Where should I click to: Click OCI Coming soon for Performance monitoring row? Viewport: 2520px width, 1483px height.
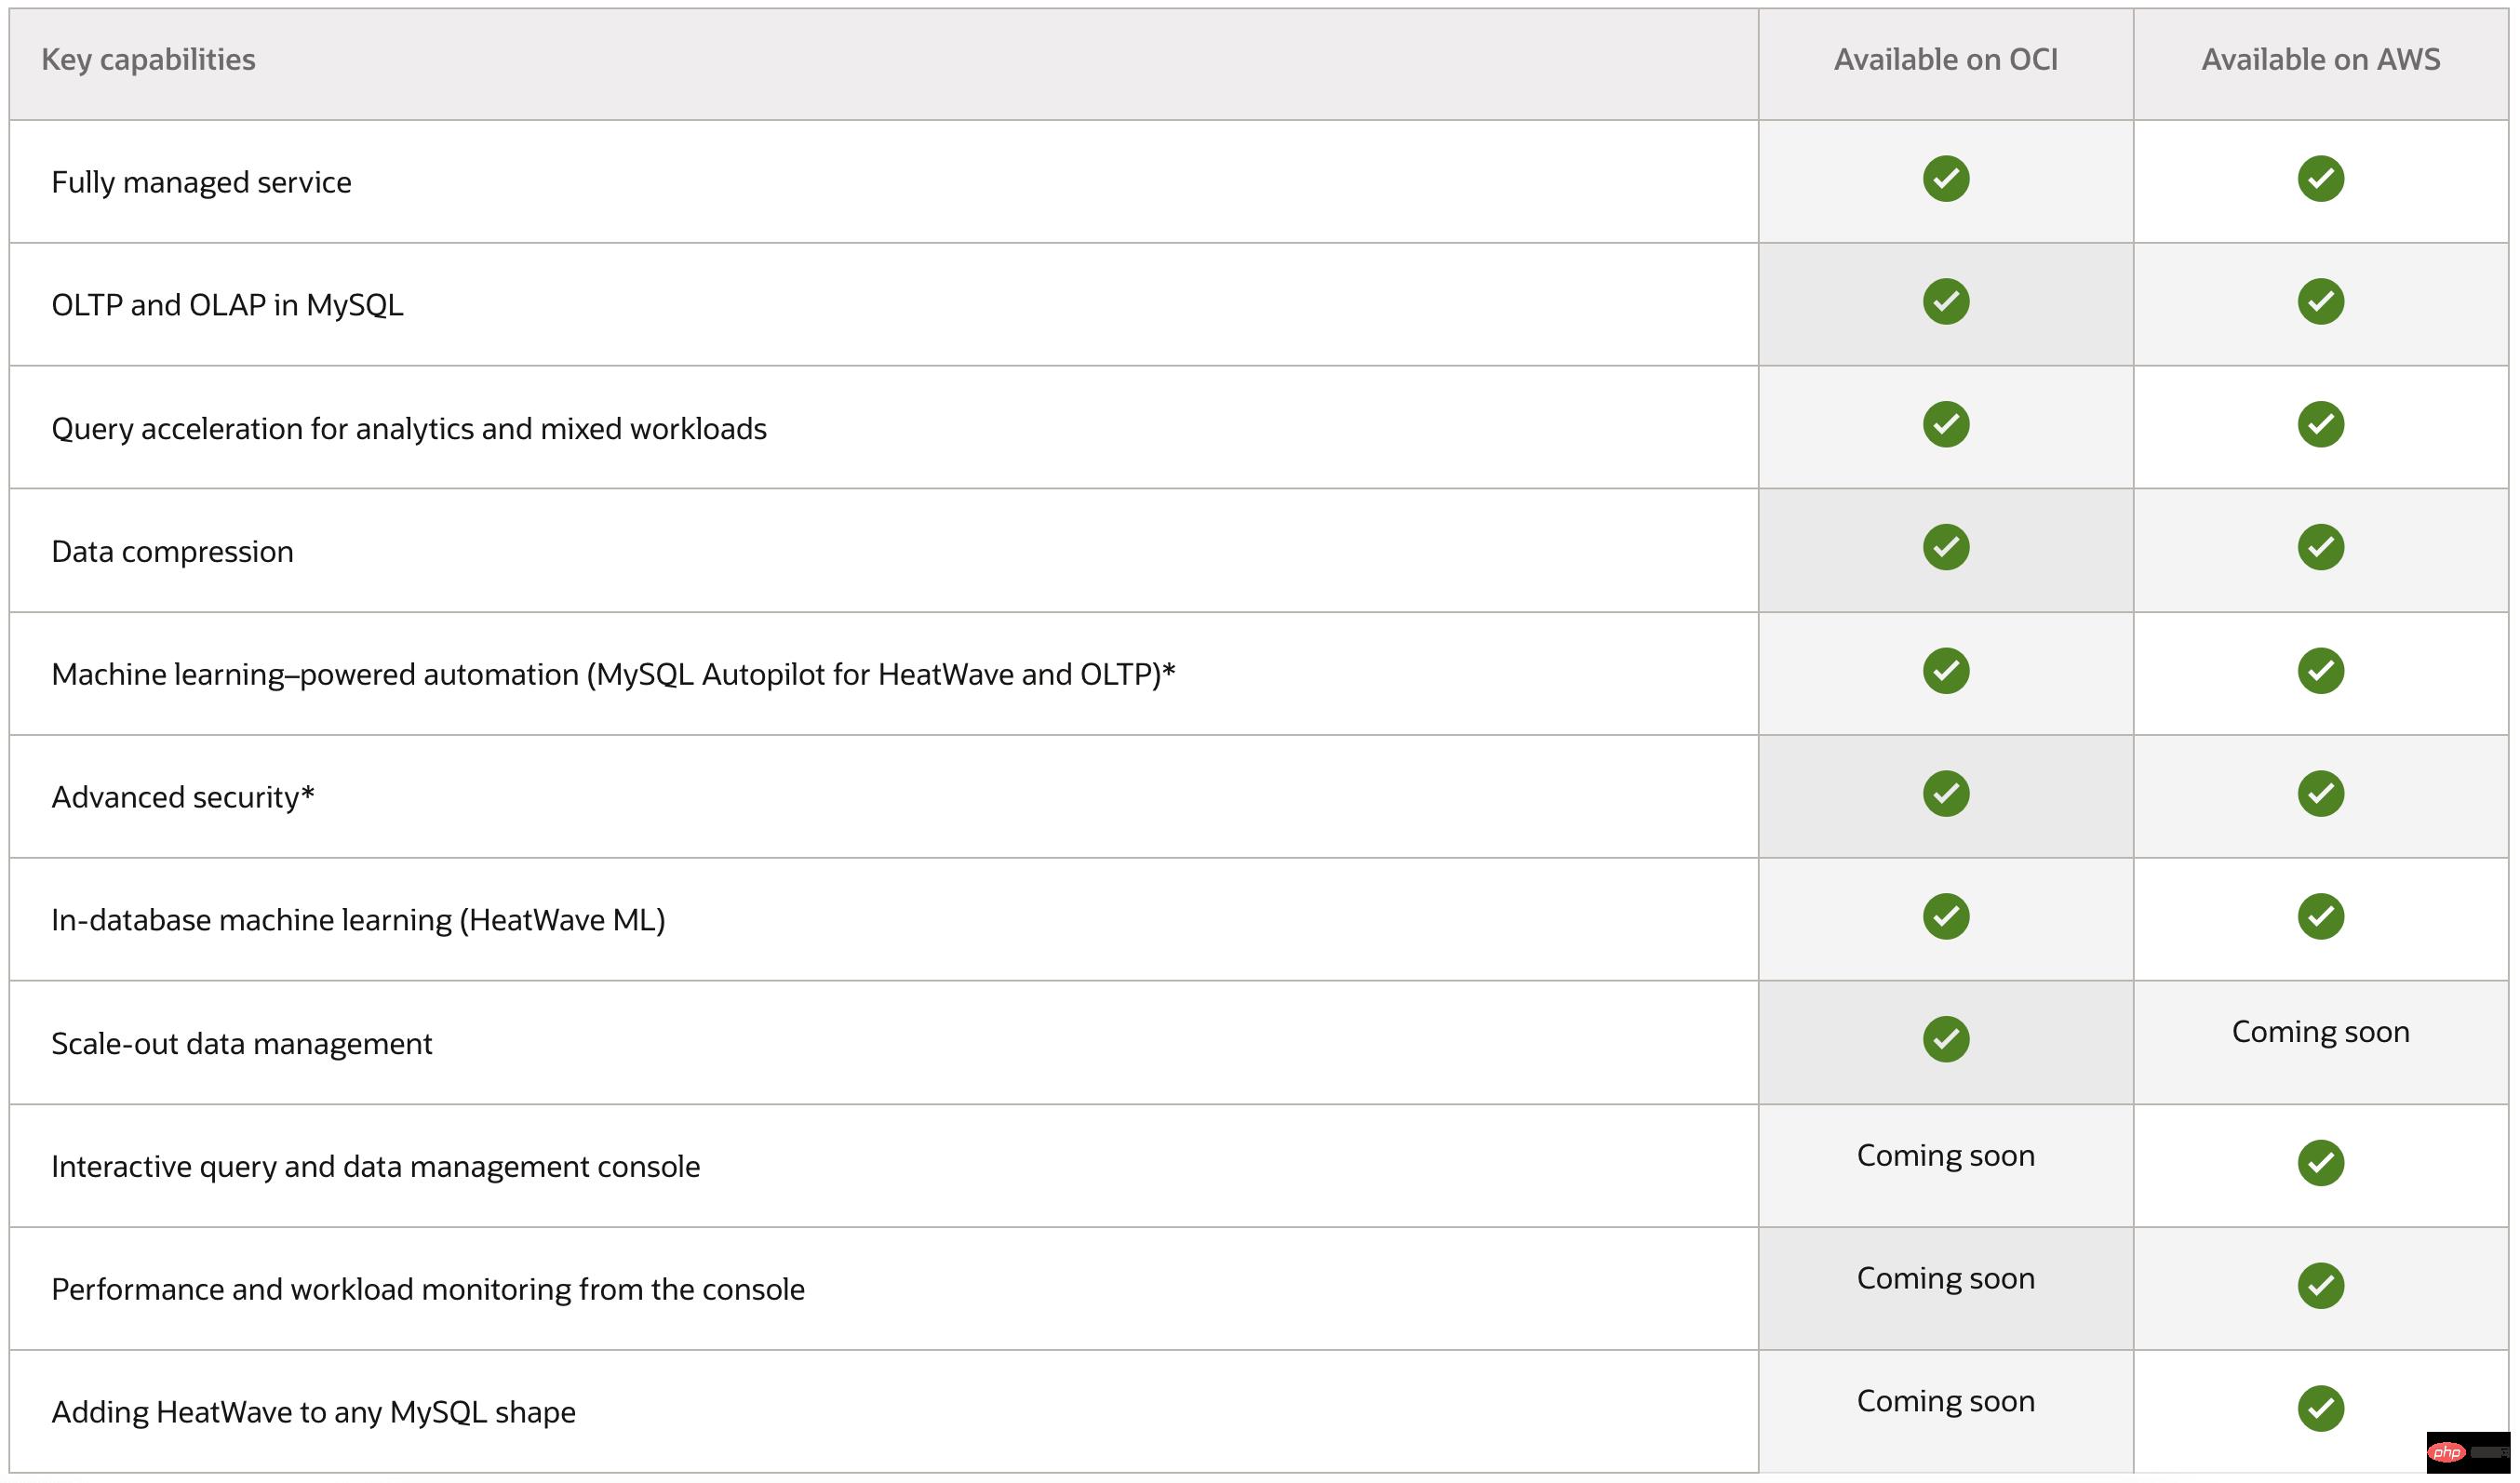[1945, 1279]
